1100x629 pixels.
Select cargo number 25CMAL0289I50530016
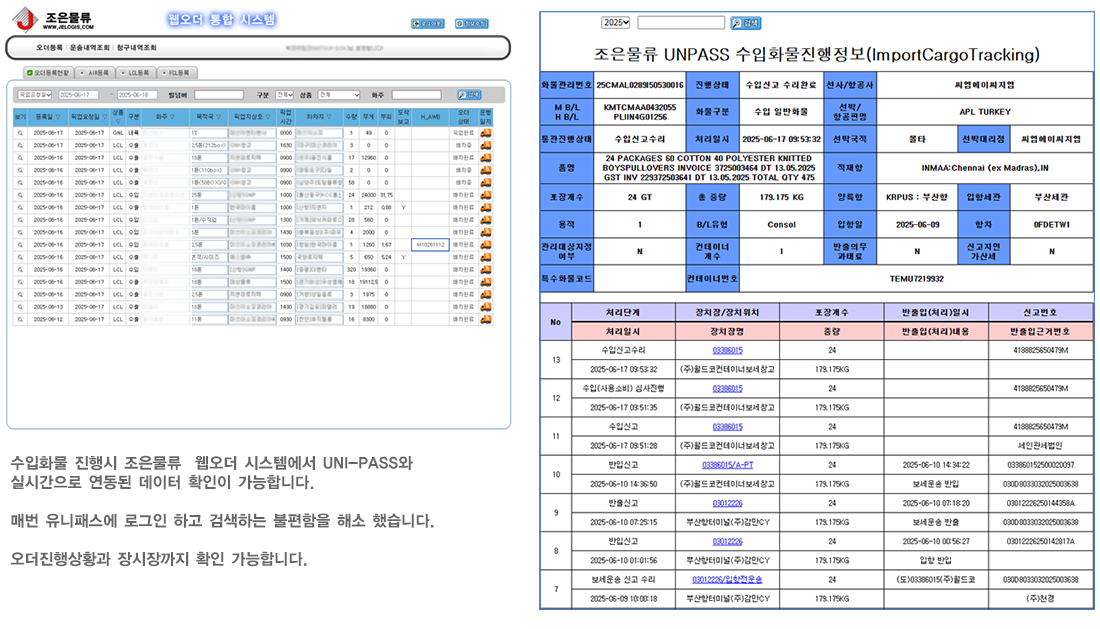(x=640, y=85)
